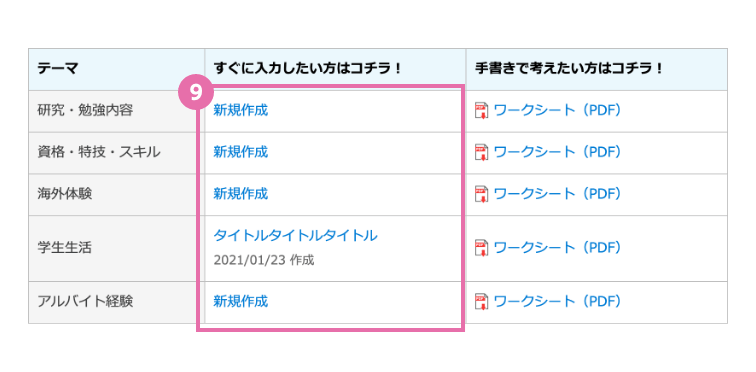This screenshot has height=372, width=756.
Task: Open タイトルタイトルタイトル entry link
Action: coord(295,236)
